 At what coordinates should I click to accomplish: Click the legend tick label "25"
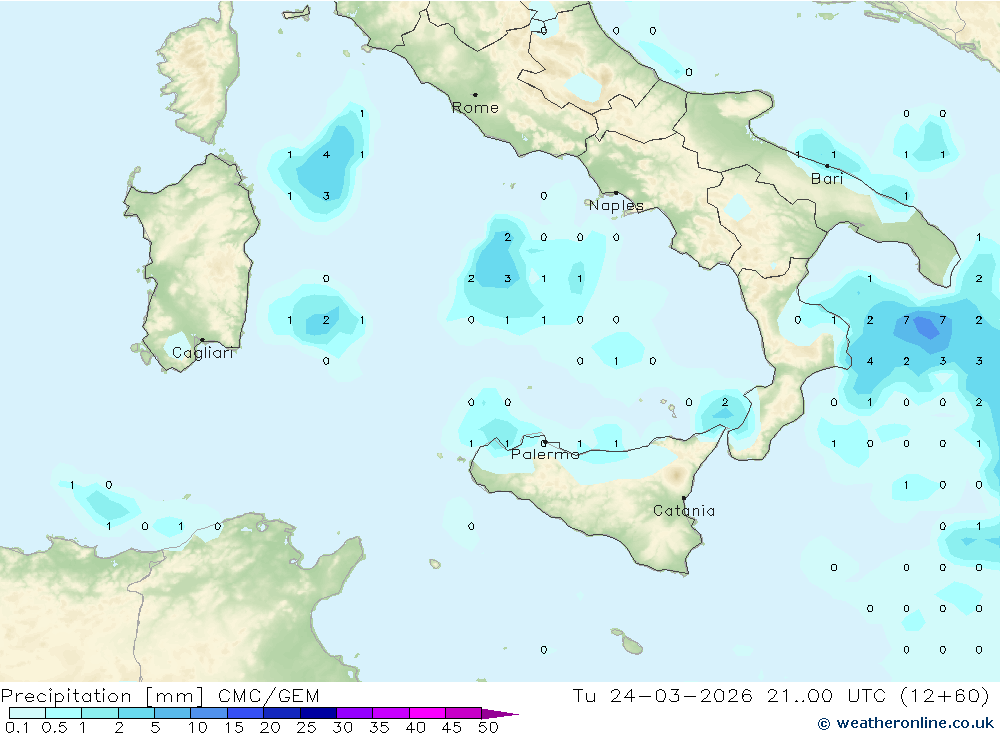pos(306,727)
